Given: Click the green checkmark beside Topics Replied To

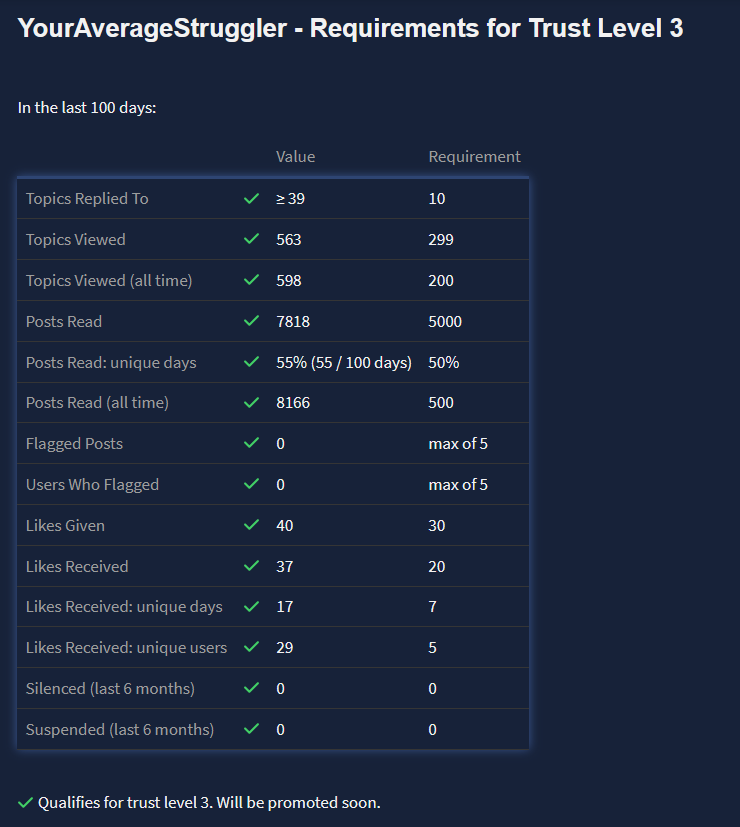Looking at the screenshot, I should point(252,199).
